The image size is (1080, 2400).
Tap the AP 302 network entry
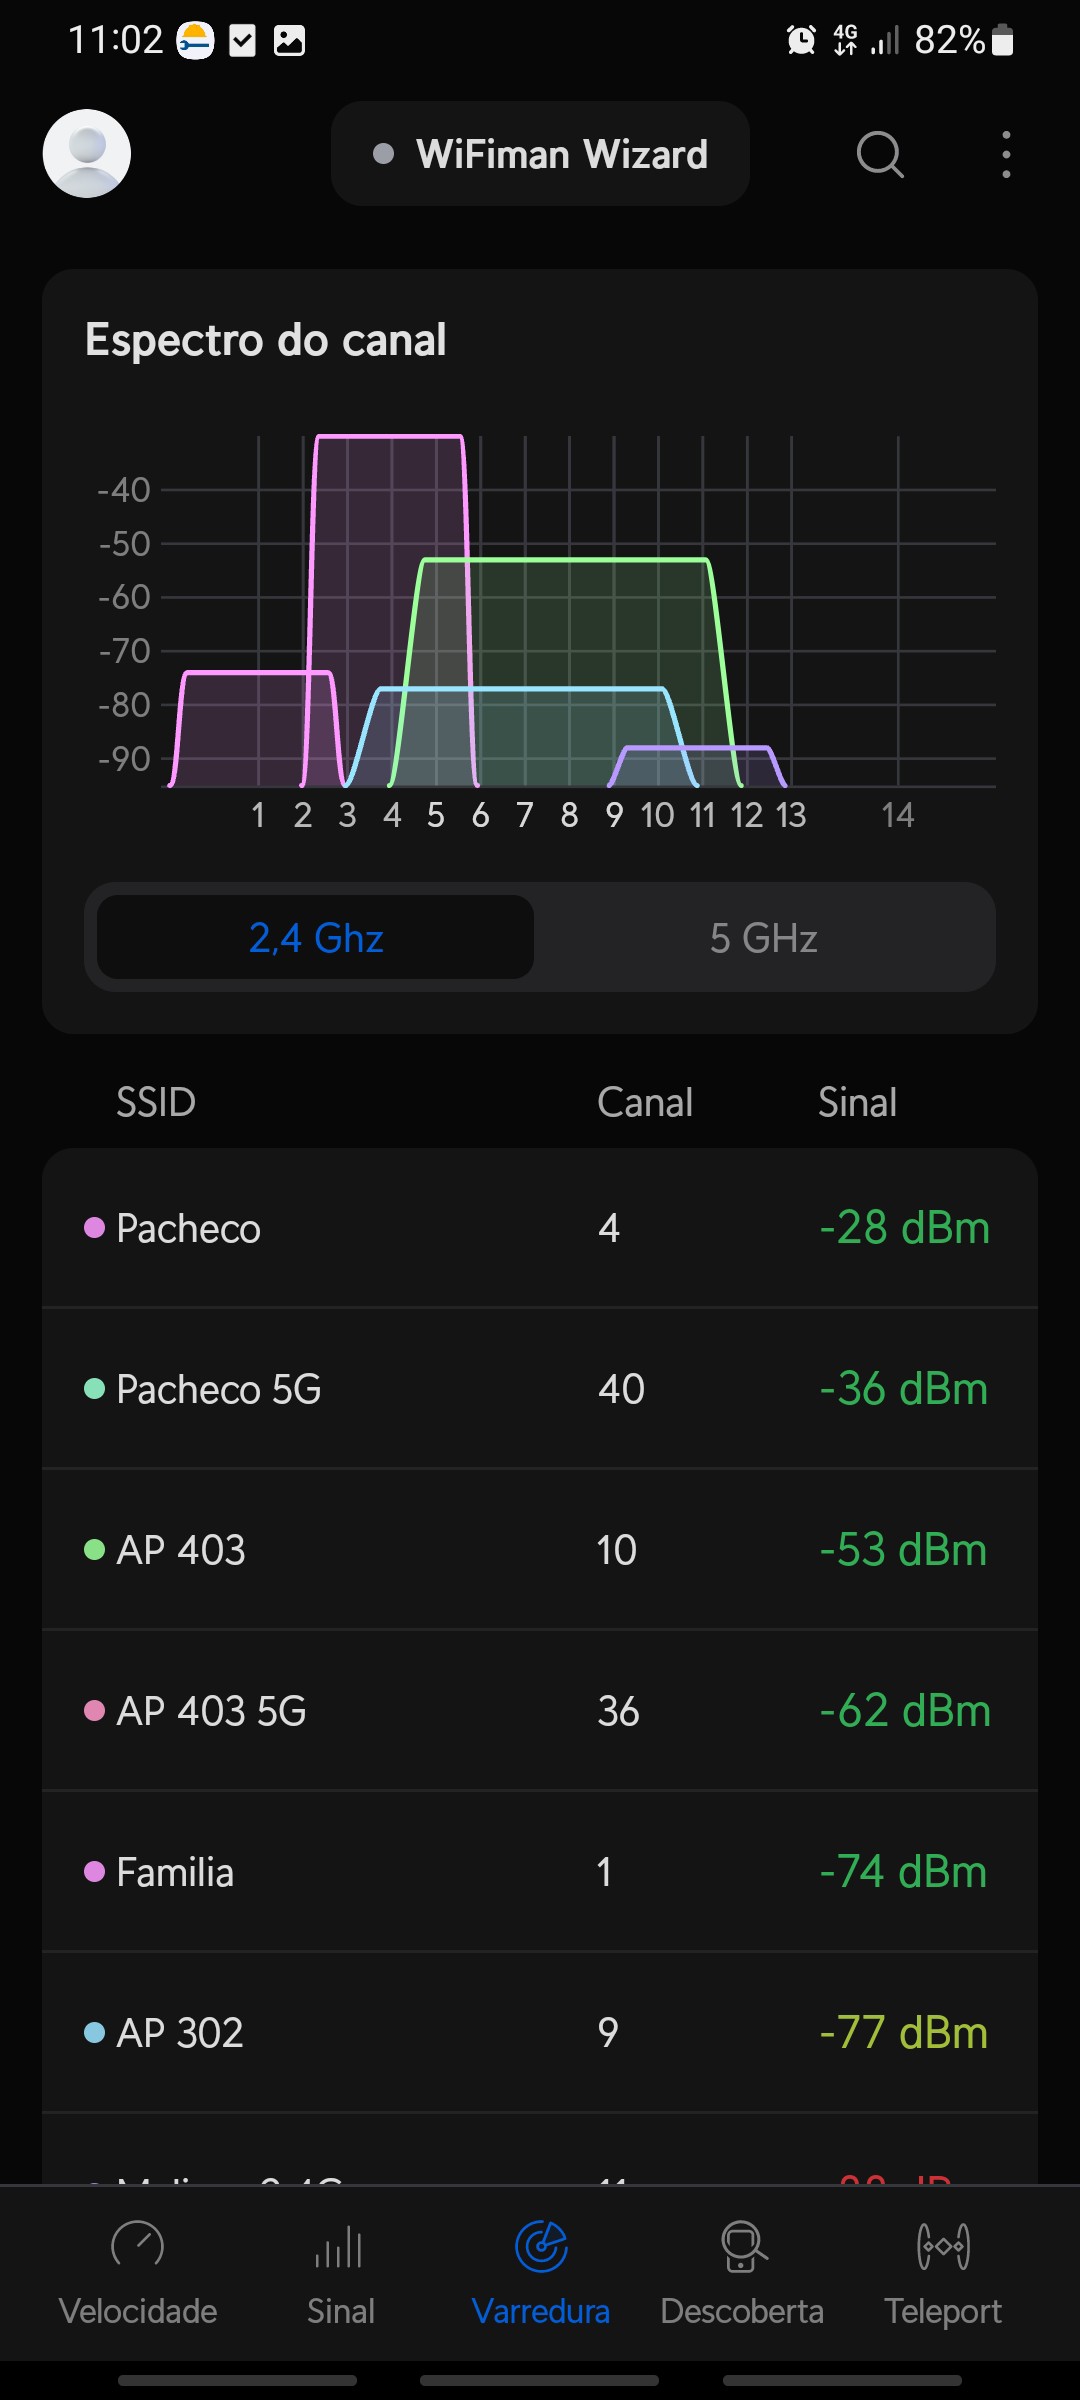point(540,2033)
